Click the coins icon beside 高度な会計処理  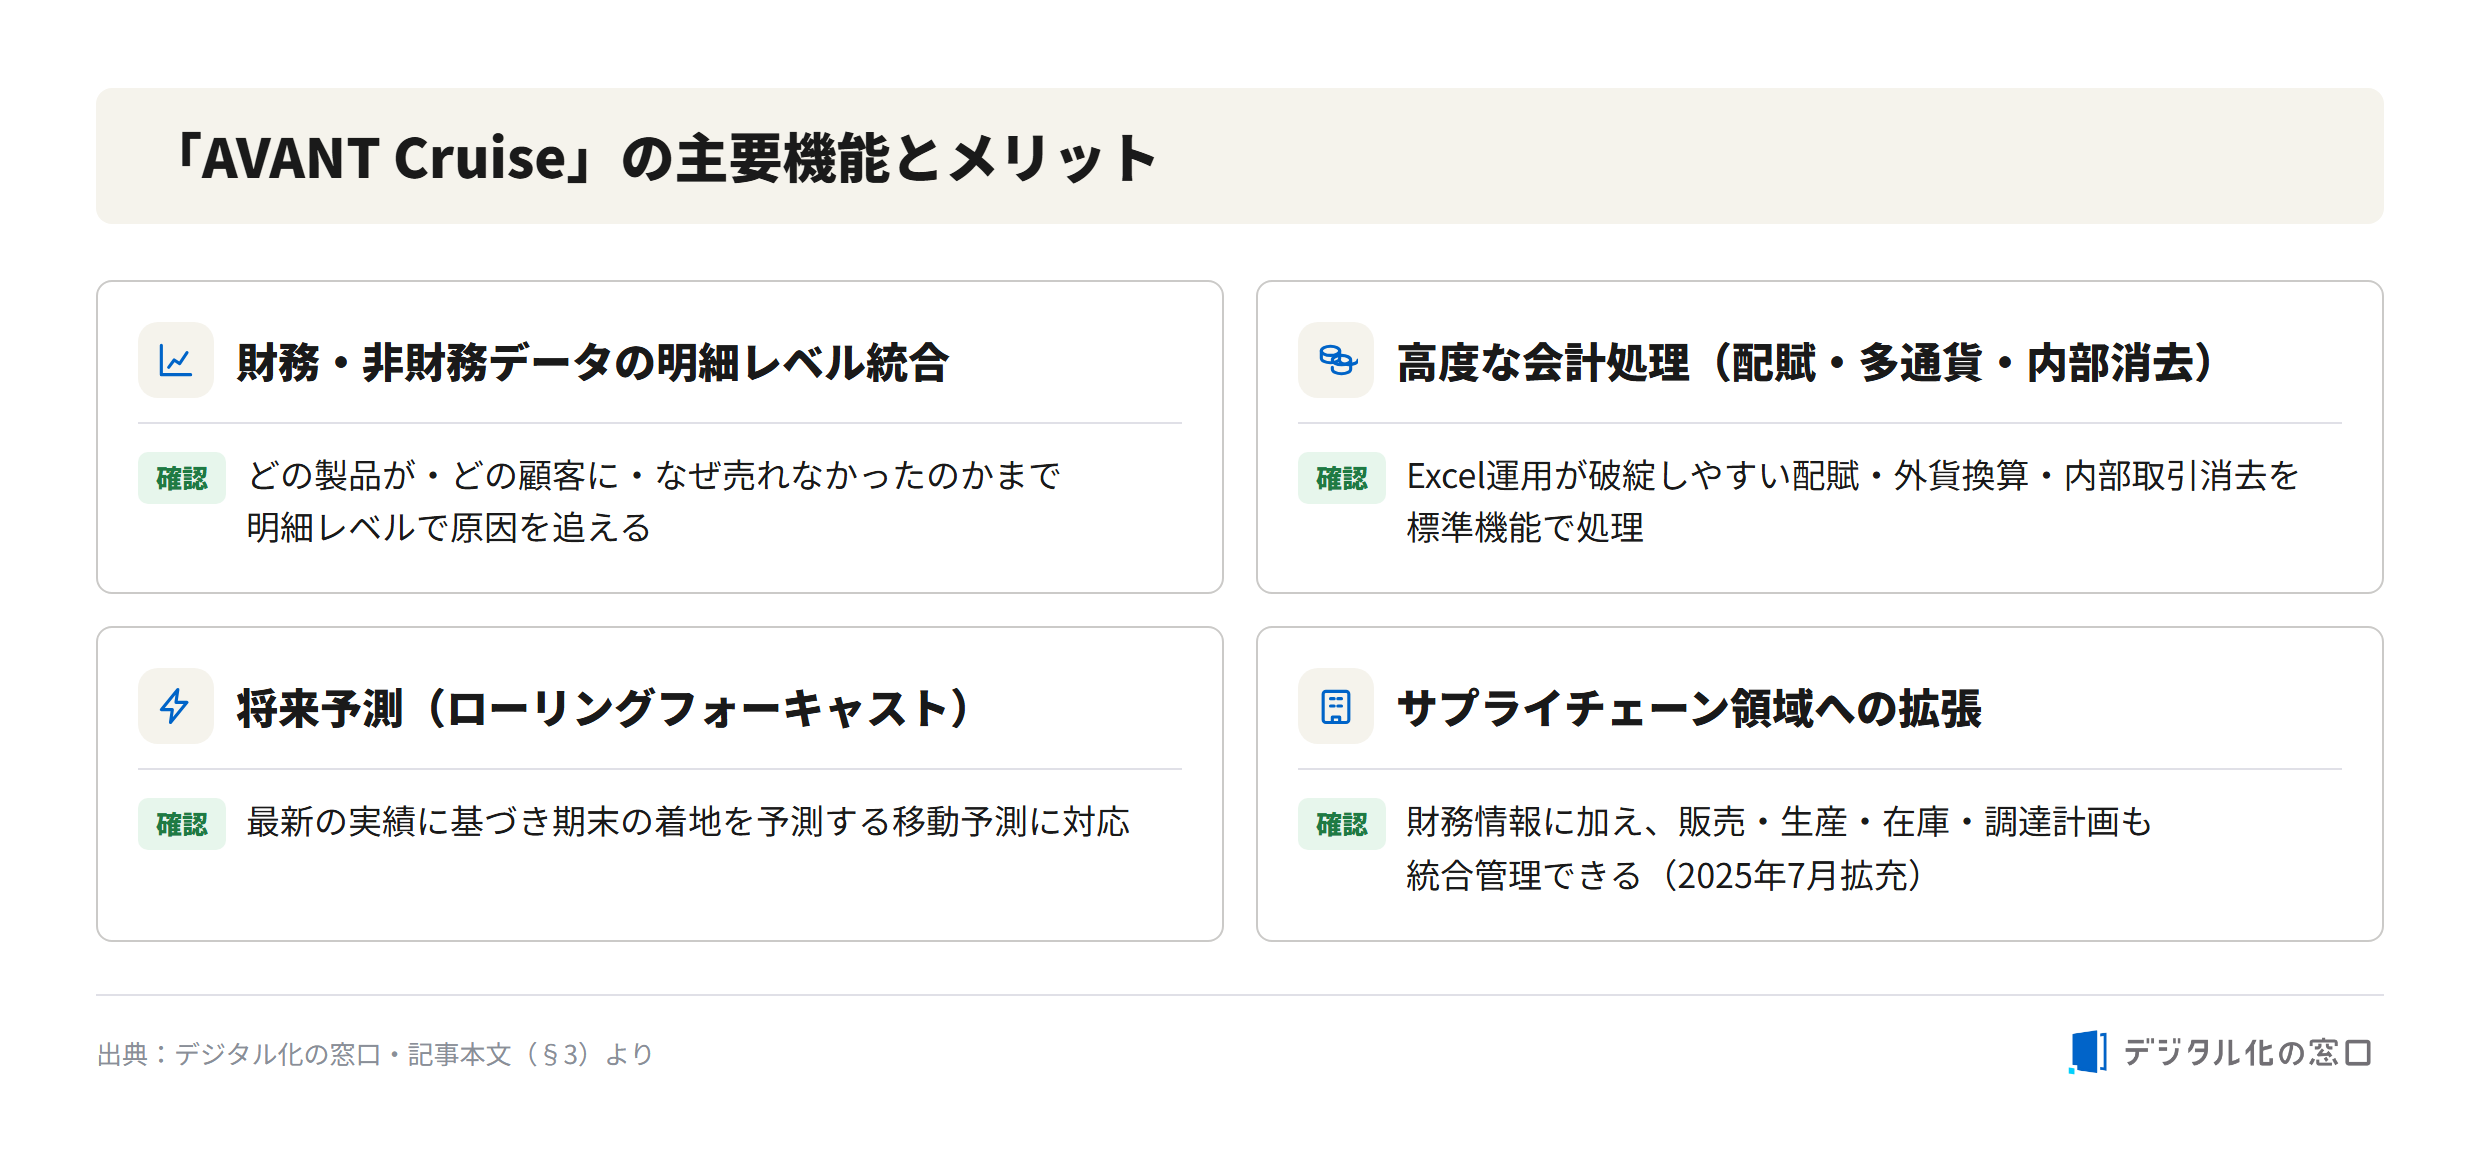tap(1336, 360)
